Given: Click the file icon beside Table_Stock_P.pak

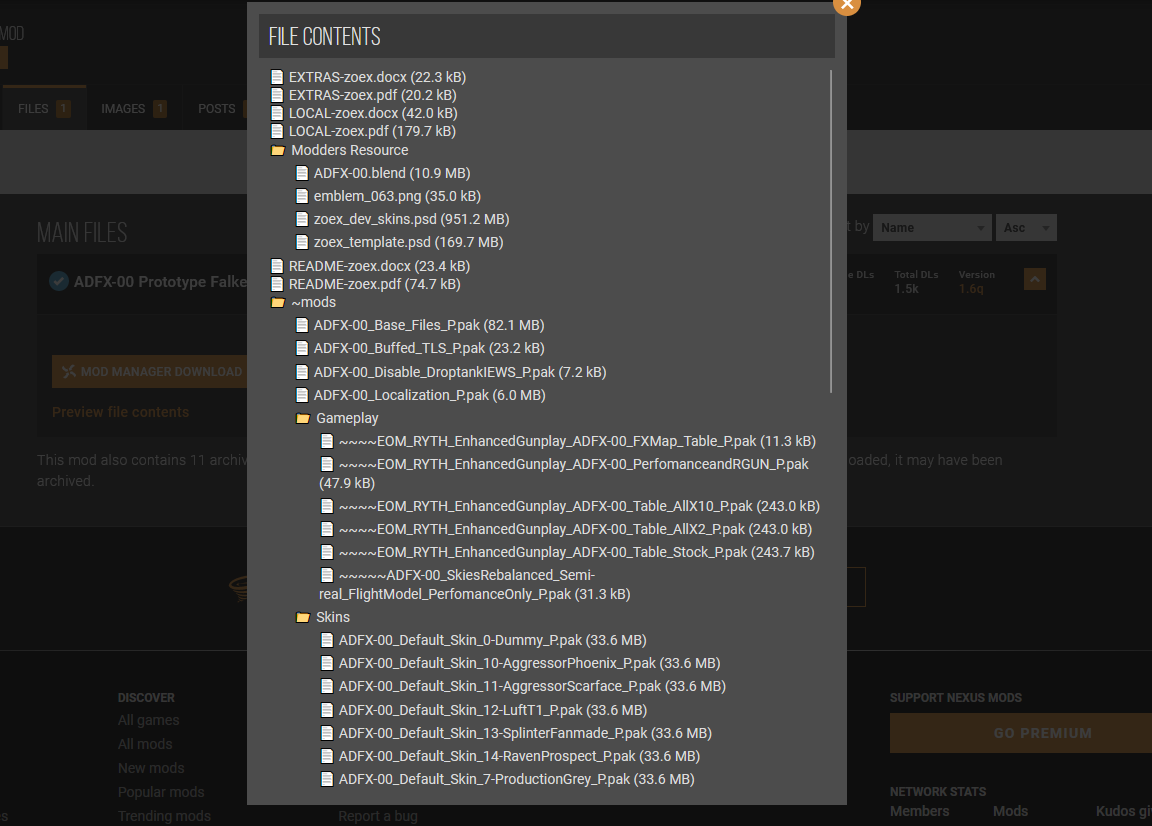Looking at the screenshot, I should [327, 552].
